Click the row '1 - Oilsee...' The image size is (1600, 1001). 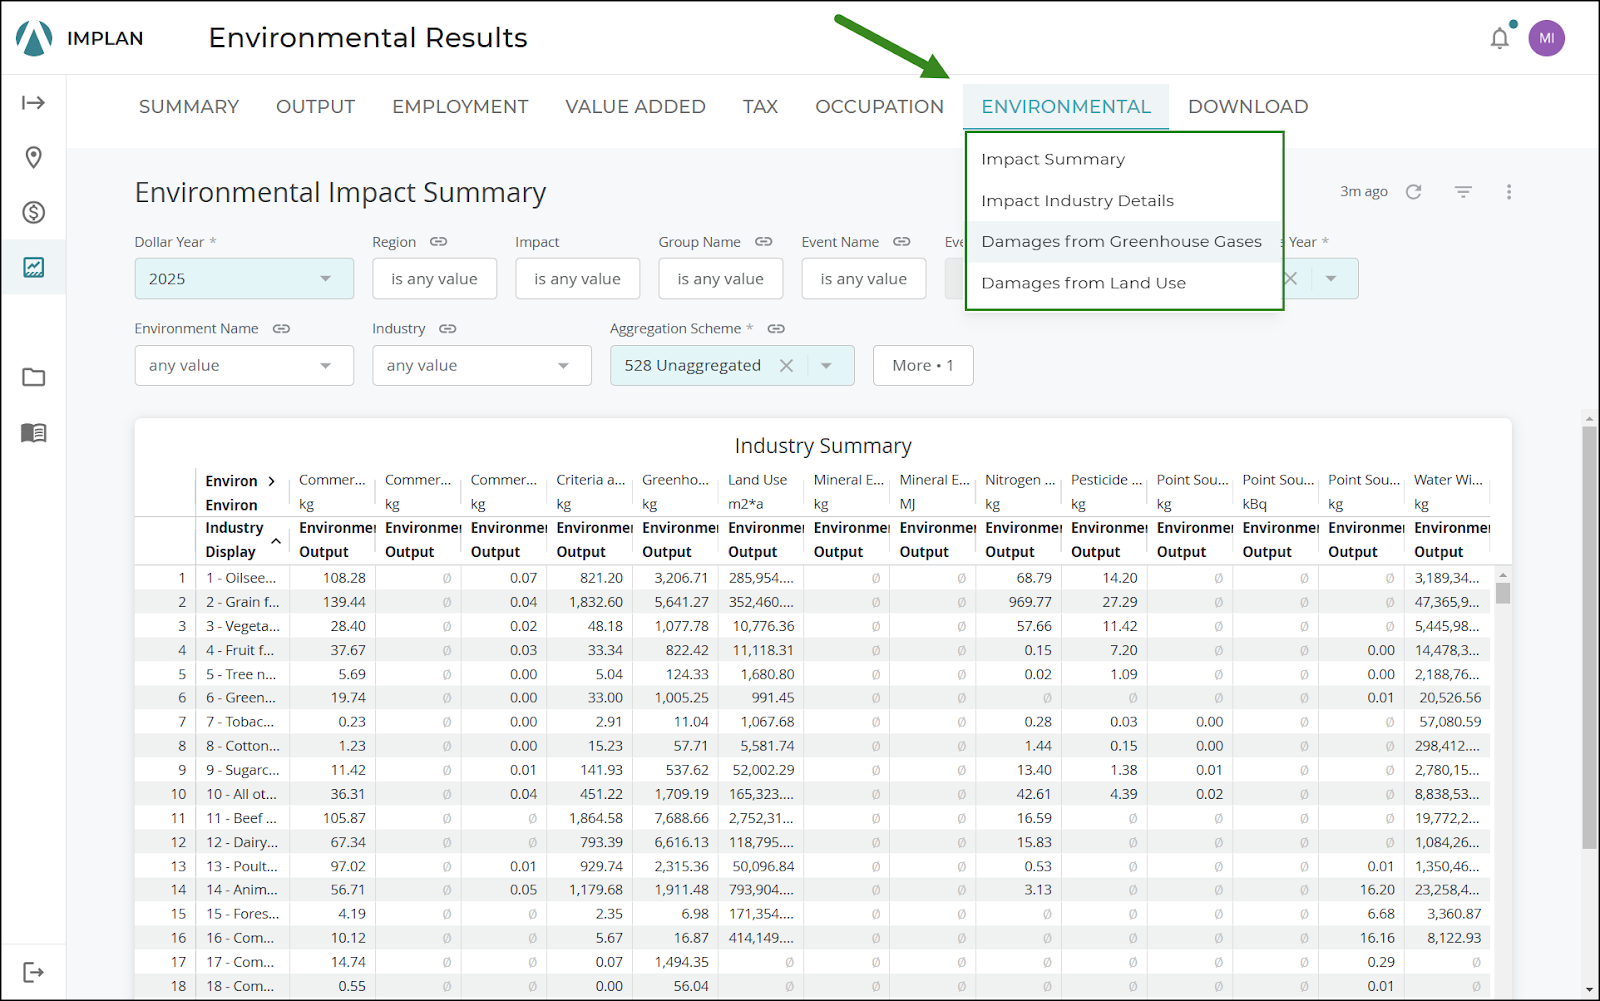[x=814, y=578]
